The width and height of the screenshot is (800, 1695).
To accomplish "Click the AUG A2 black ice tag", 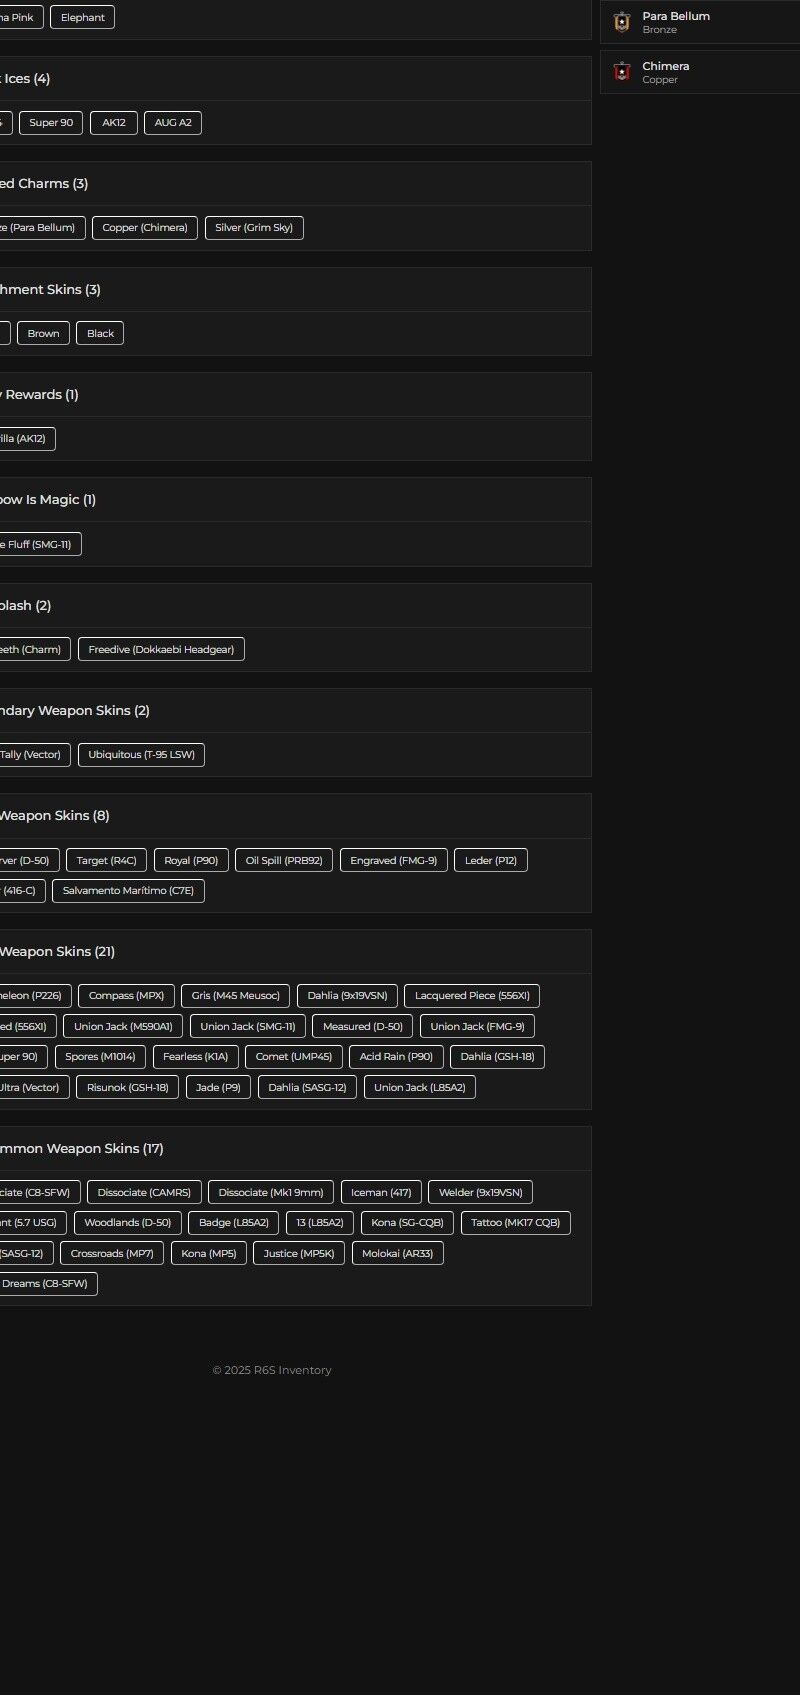I will (173, 123).
